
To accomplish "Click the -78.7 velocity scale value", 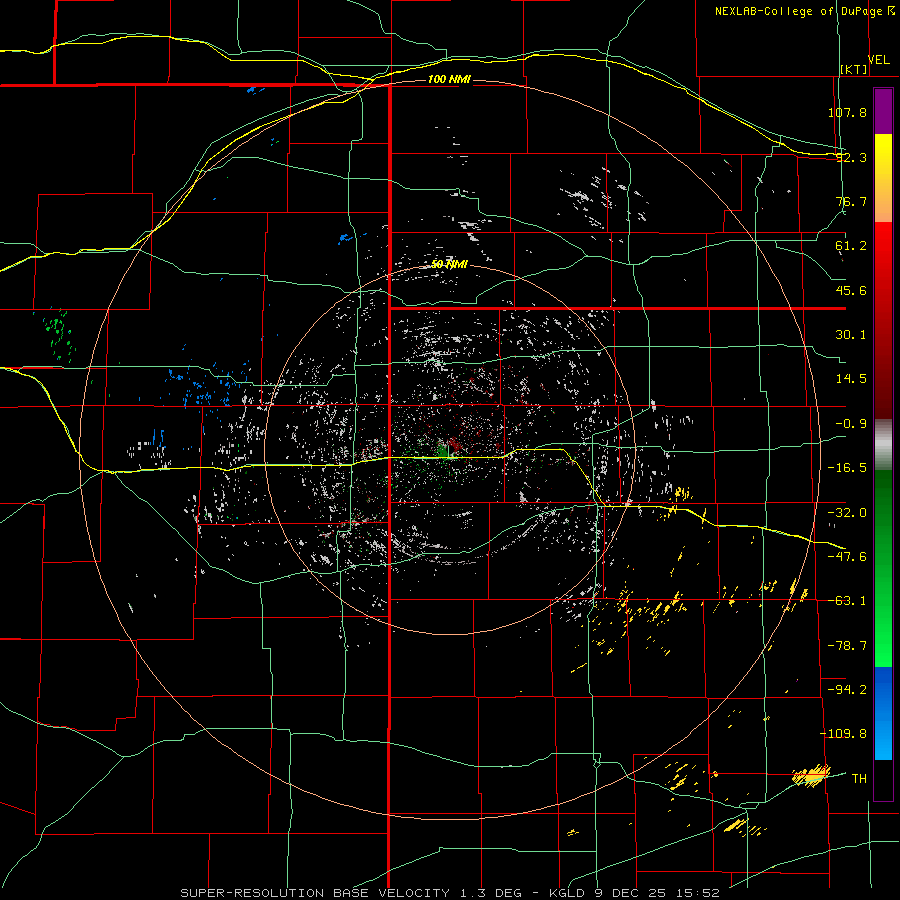I will (x=847, y=646).
